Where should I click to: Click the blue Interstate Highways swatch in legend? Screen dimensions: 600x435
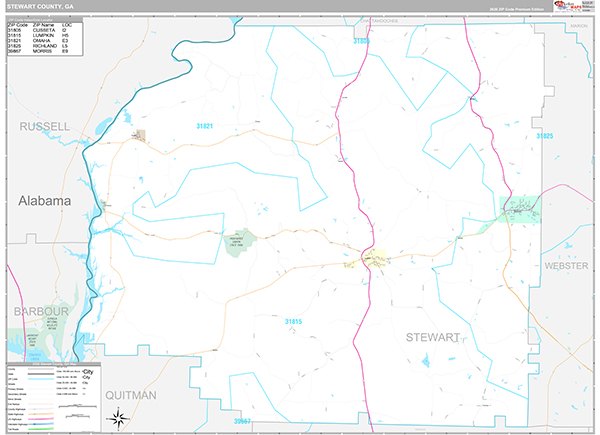coord(41,424)
